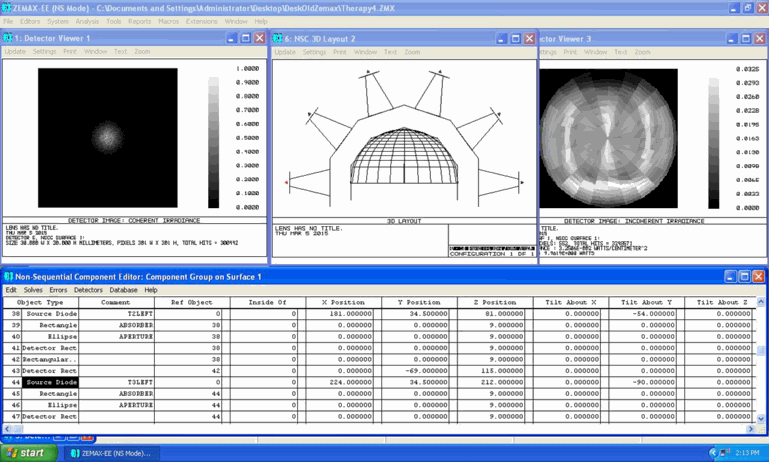Close the Non-Sequential Component Editor window
This screenshot has width=769, height=462.
759,276
